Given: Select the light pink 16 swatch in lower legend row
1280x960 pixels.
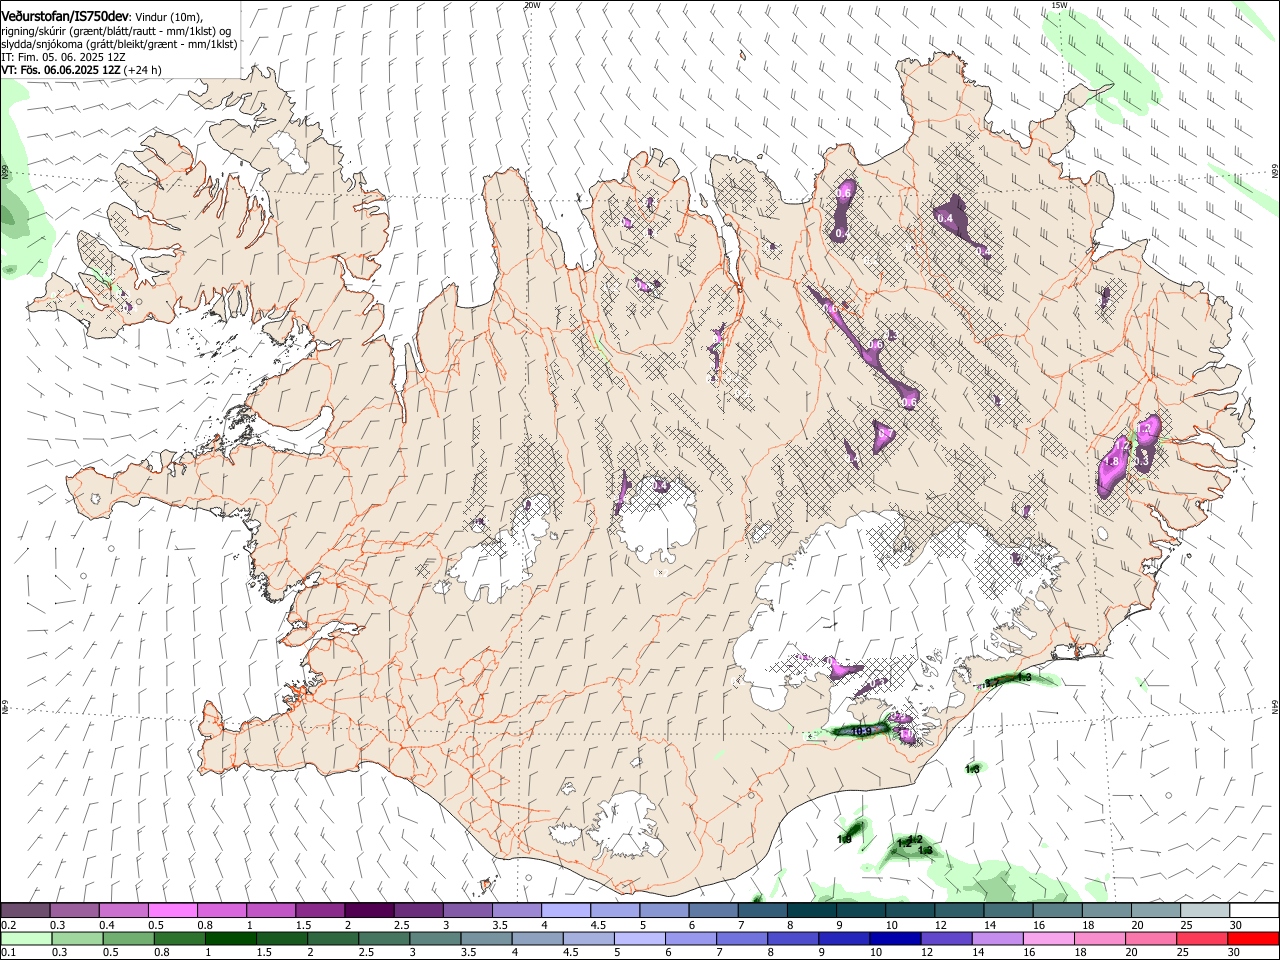Looking at the screenshot, I should coord(1049,938).
